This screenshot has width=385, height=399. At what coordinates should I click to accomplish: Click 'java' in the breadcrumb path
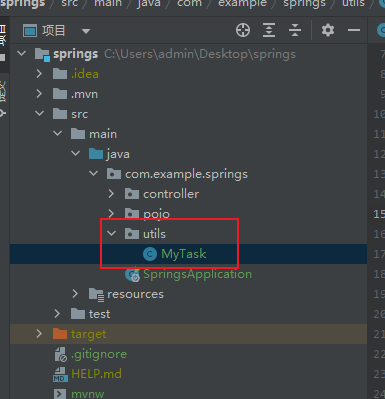coord(148,3)
